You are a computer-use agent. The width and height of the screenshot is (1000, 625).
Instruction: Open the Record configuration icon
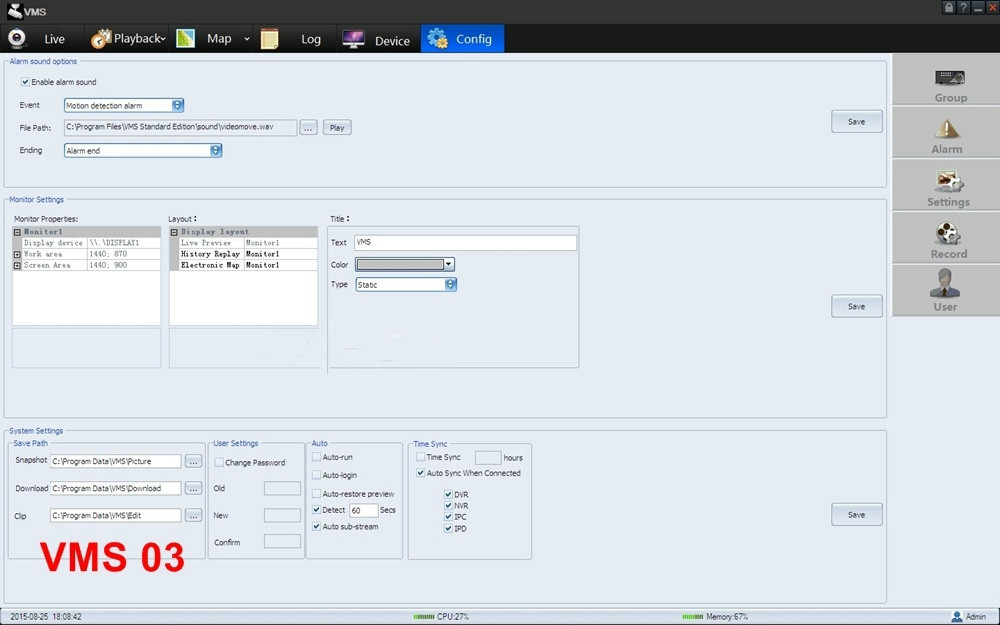click(x=948, y=234)
